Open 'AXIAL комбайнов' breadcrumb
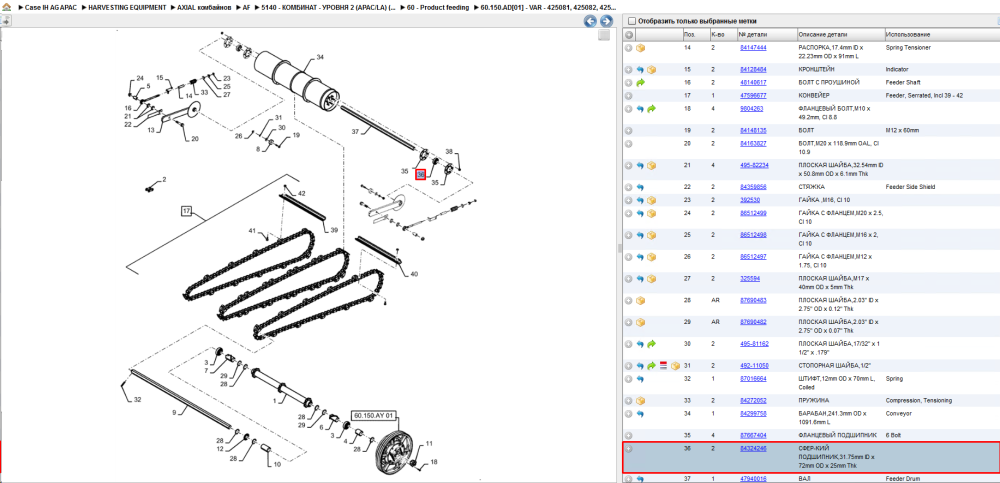 tap(205, 7)
